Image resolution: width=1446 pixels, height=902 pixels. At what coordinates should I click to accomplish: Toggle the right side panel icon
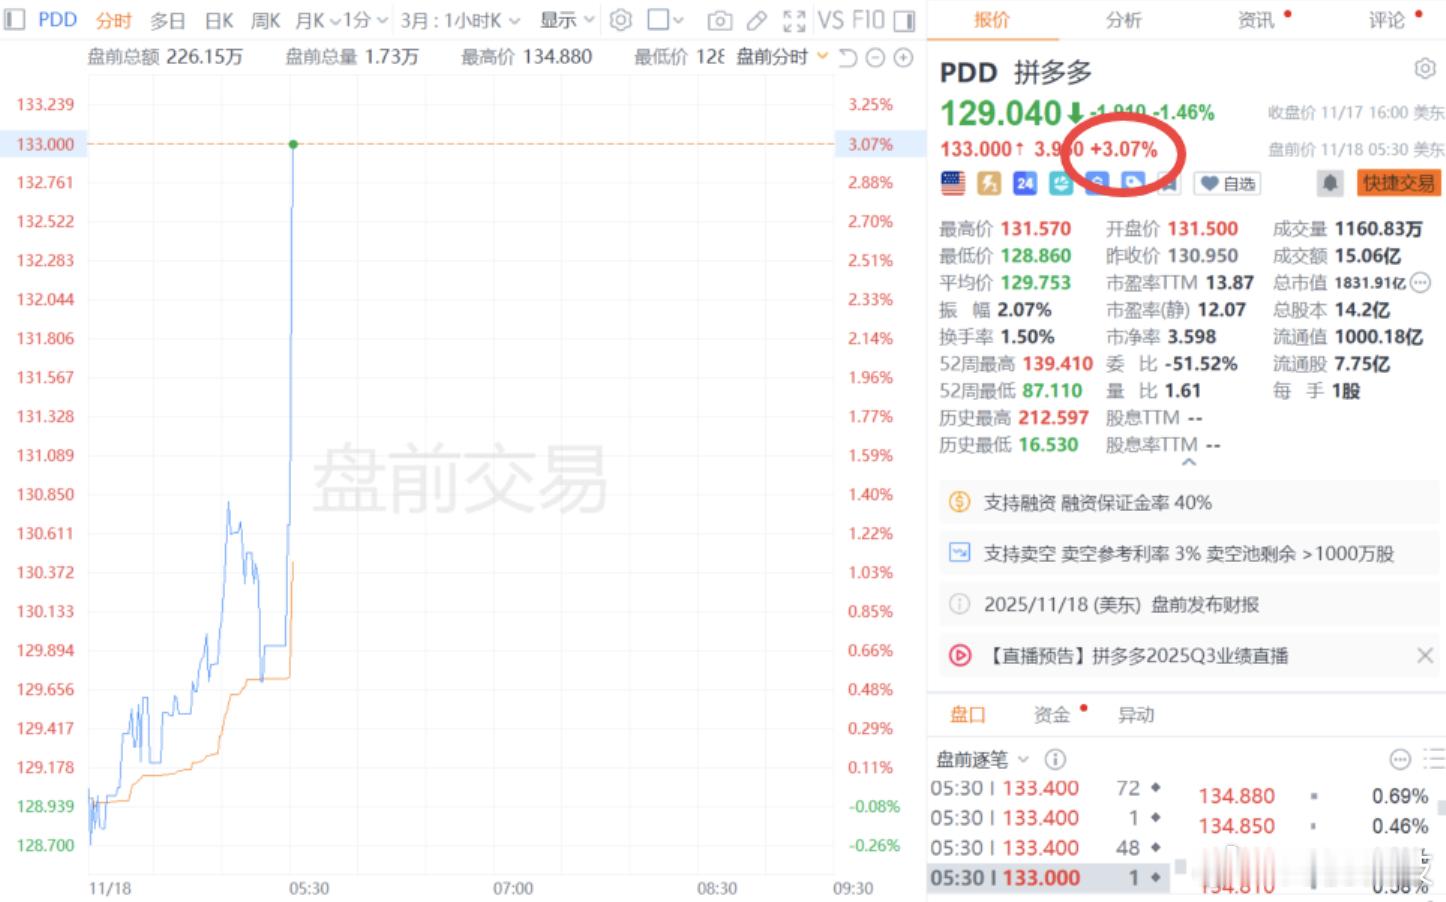(x=904, y=20)
